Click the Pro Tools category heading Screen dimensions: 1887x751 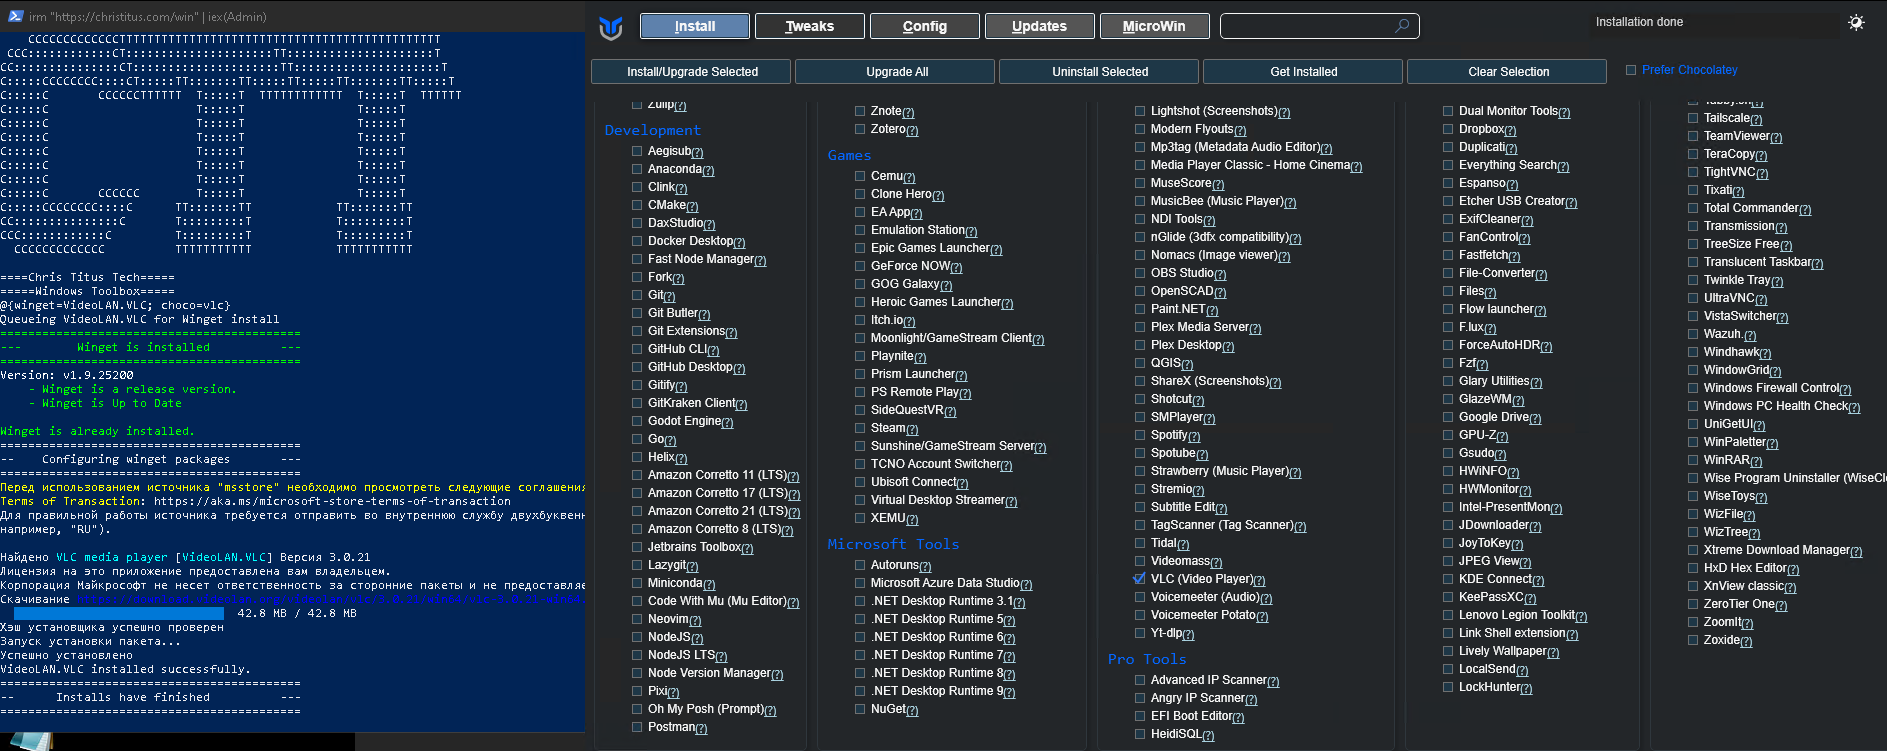tap(1147, 659)
